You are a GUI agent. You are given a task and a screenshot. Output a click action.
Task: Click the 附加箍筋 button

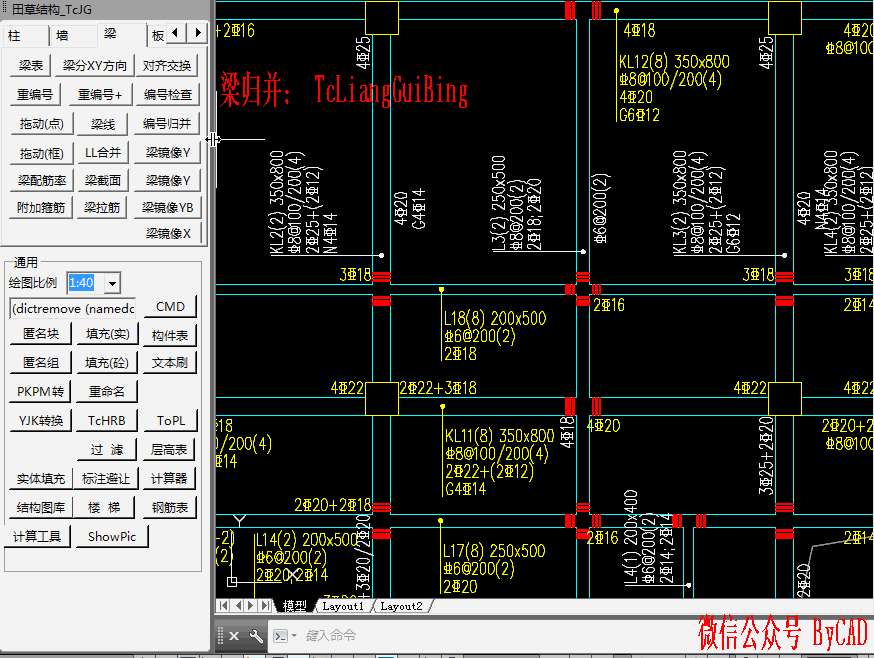click(41, 208)
